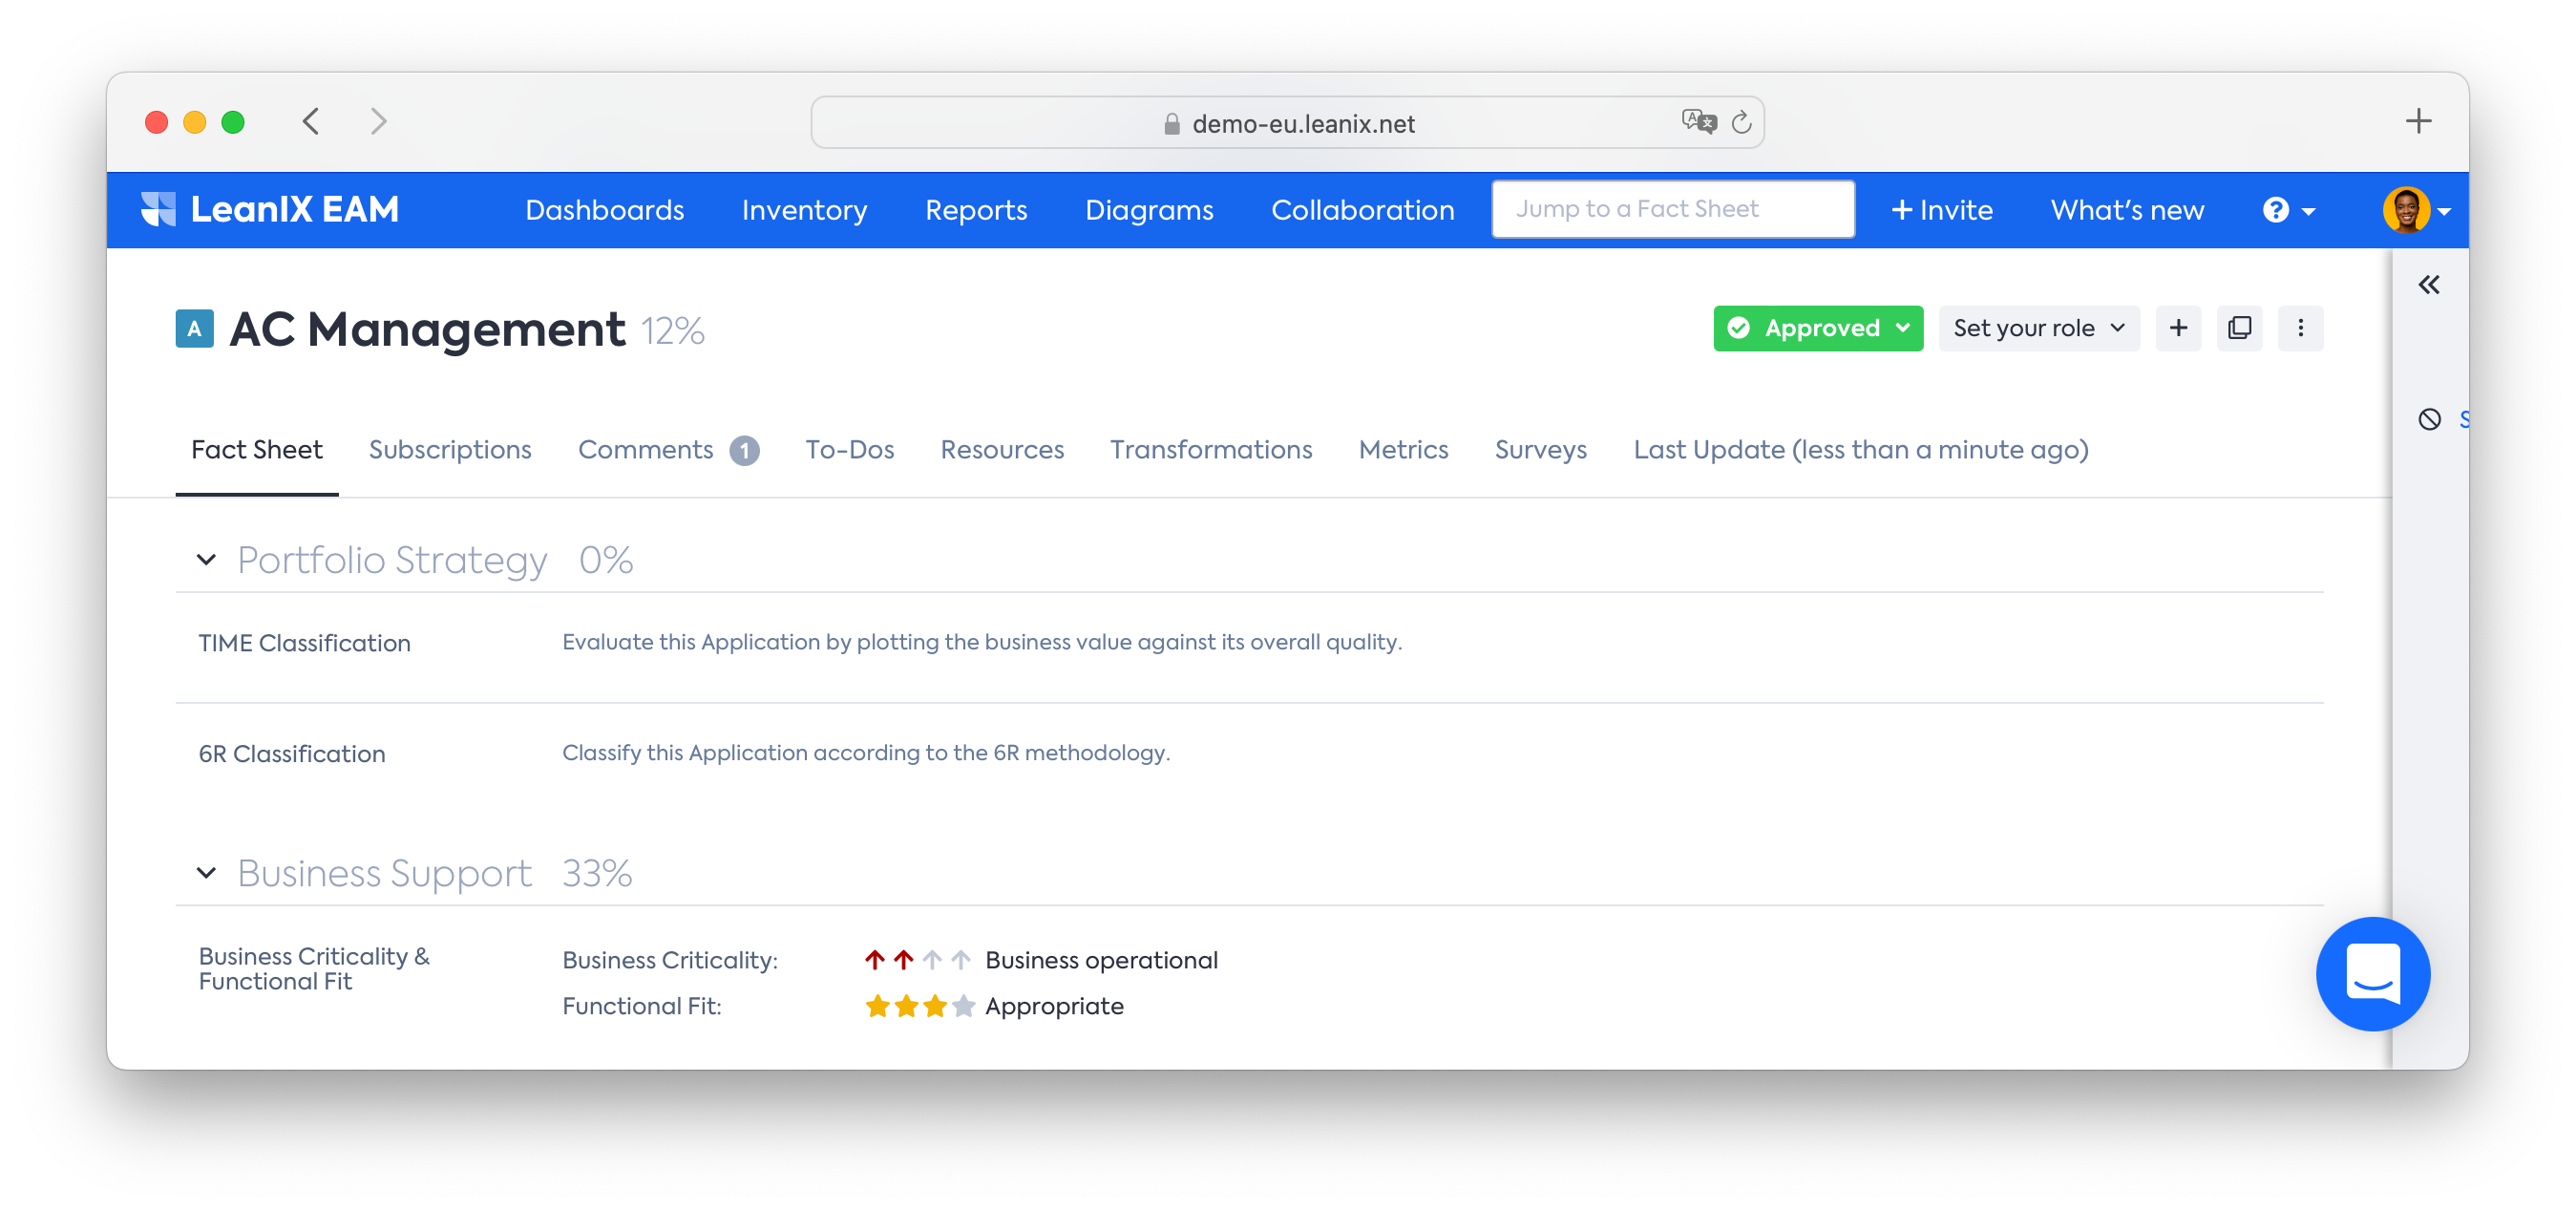This screenshot has width=2576, height=1211.
Task: Reload the page in the browser
Action: pos(1741,122)
